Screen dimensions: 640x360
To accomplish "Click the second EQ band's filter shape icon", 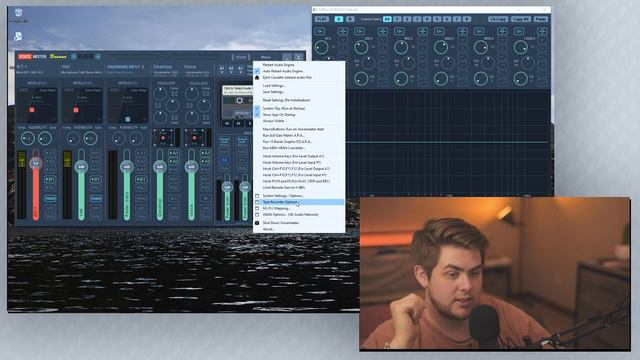I will [x=383, y=31].
